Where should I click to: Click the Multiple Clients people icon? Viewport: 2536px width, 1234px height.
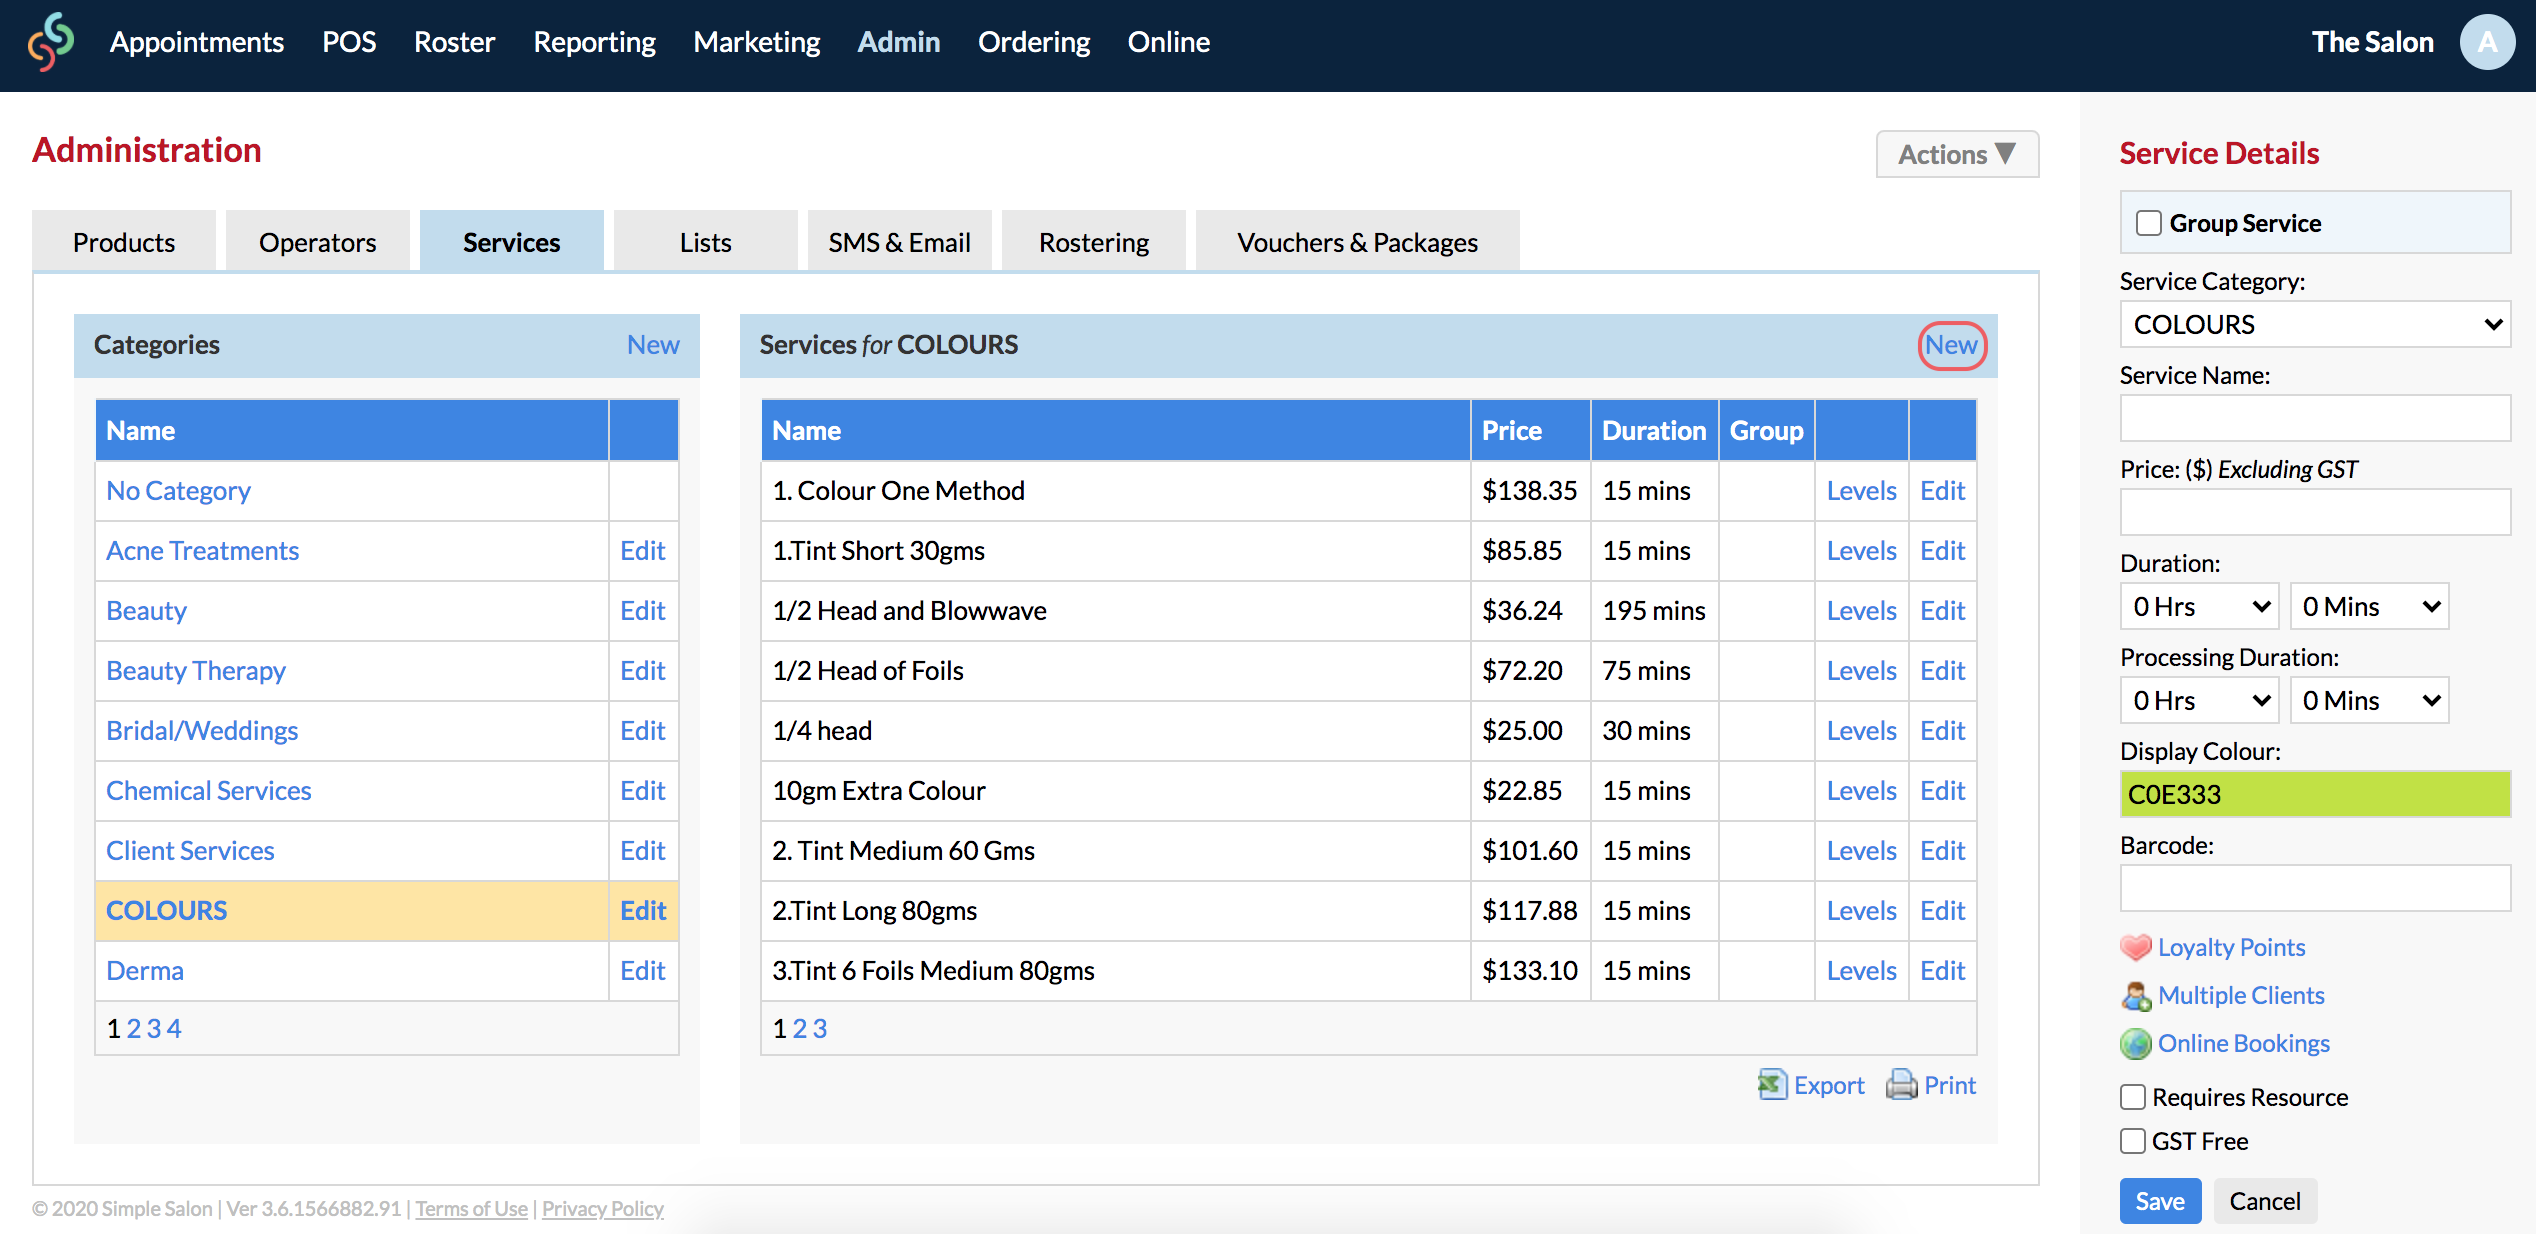click(2135, 995)
